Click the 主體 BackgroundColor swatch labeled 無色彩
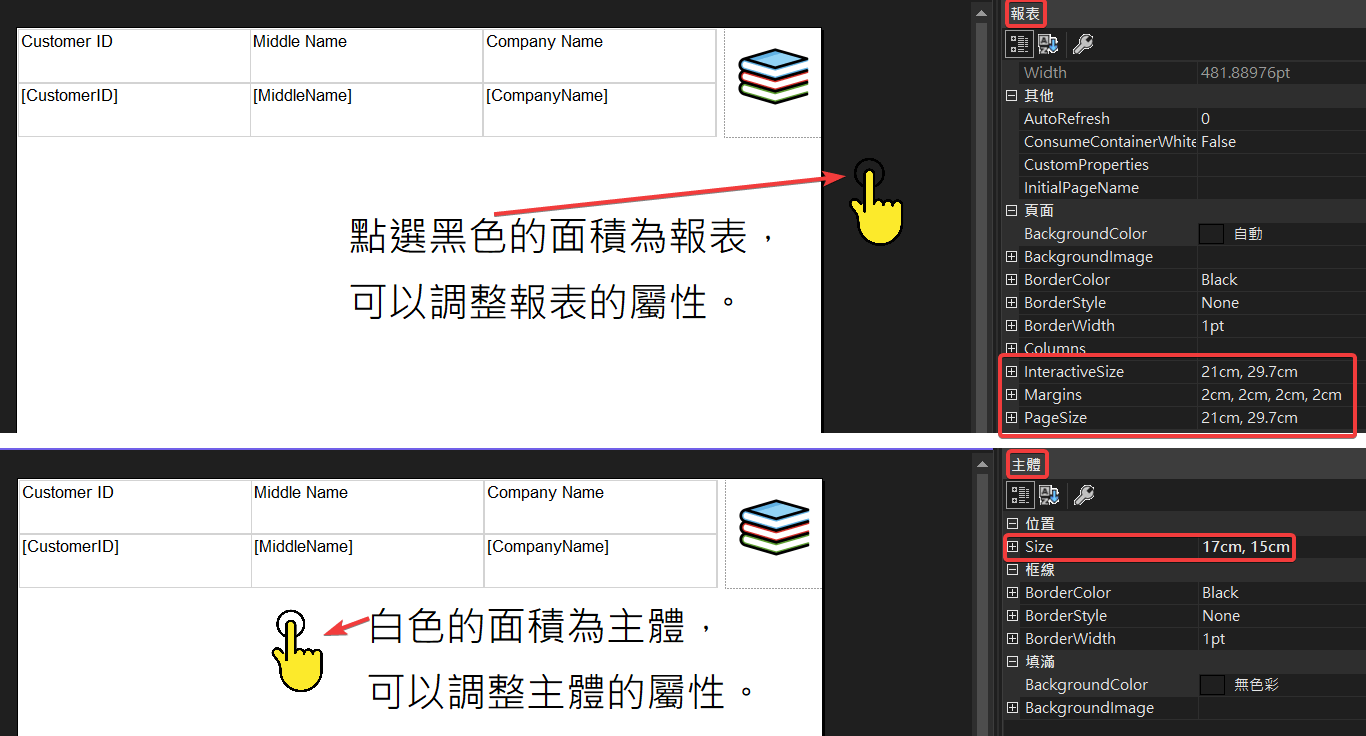This screenshot has height=736, width=1366. (1212, 685)
